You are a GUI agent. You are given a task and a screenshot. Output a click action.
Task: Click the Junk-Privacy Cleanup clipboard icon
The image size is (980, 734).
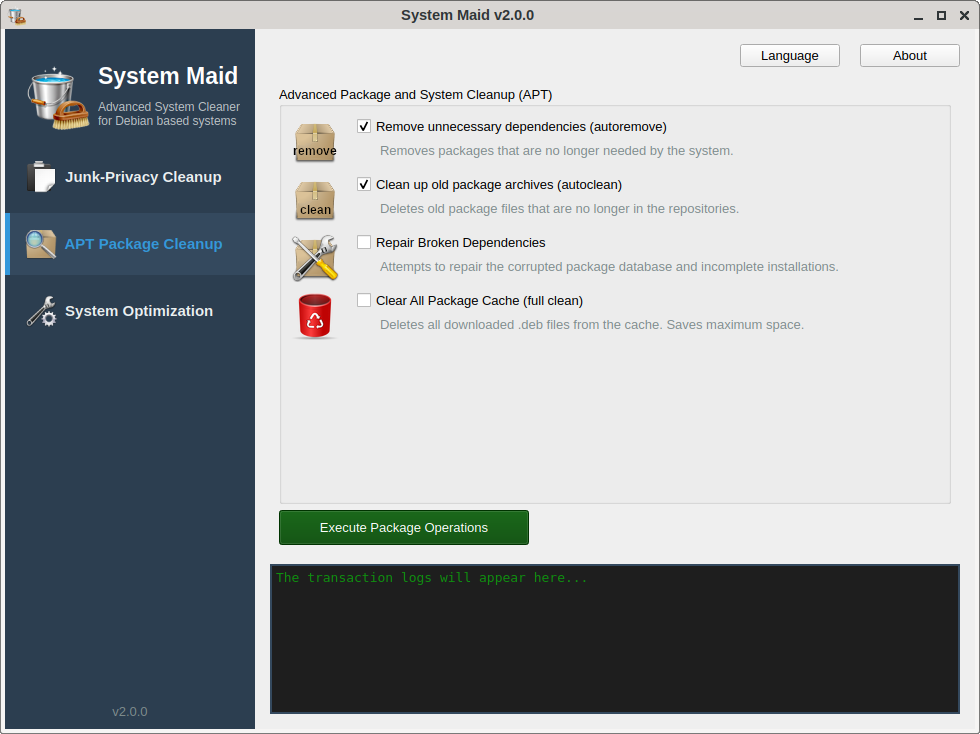point(41,177)
